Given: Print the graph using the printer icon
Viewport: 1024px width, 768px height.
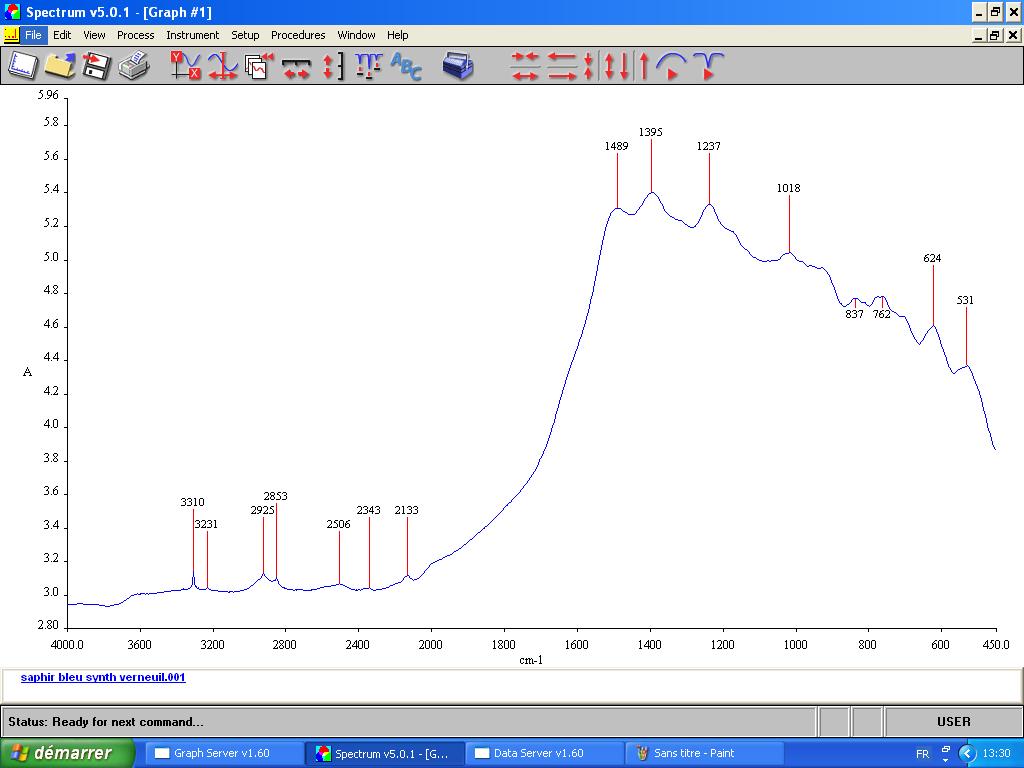Looking at the screenshot, I should pyautogui.click(x=133, y=66).
